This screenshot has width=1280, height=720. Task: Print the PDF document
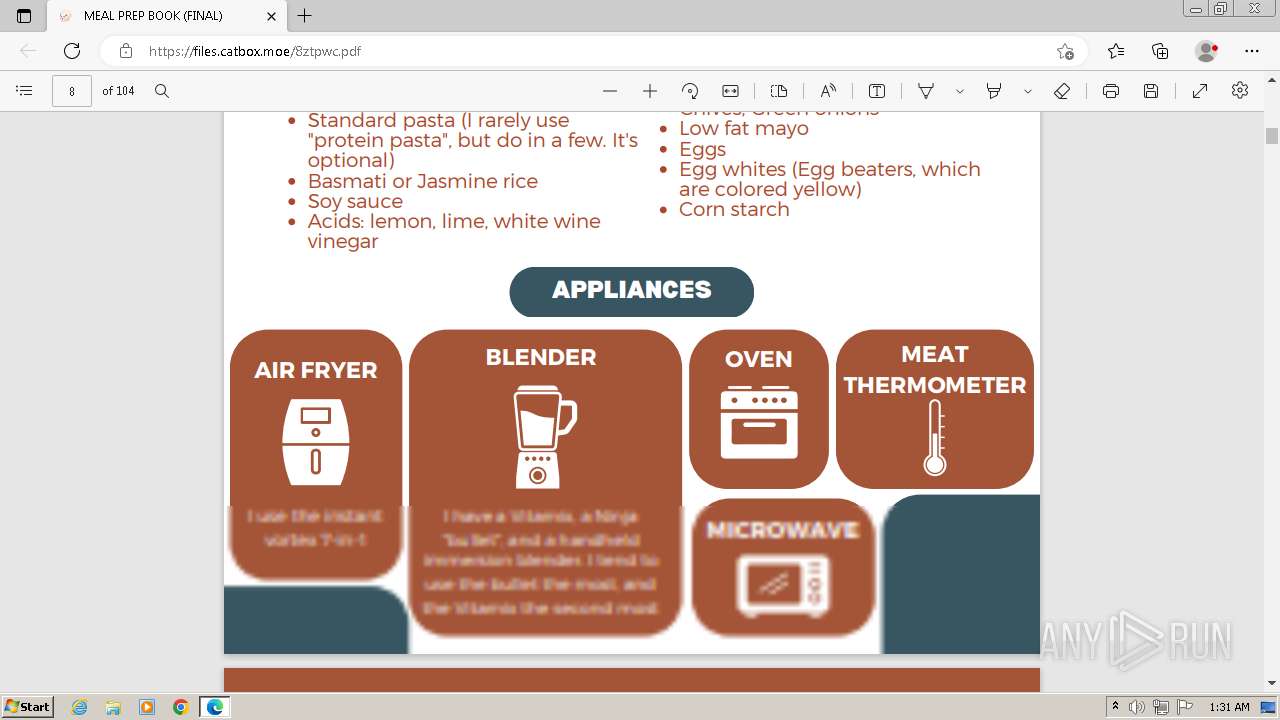pos(1111,91)
